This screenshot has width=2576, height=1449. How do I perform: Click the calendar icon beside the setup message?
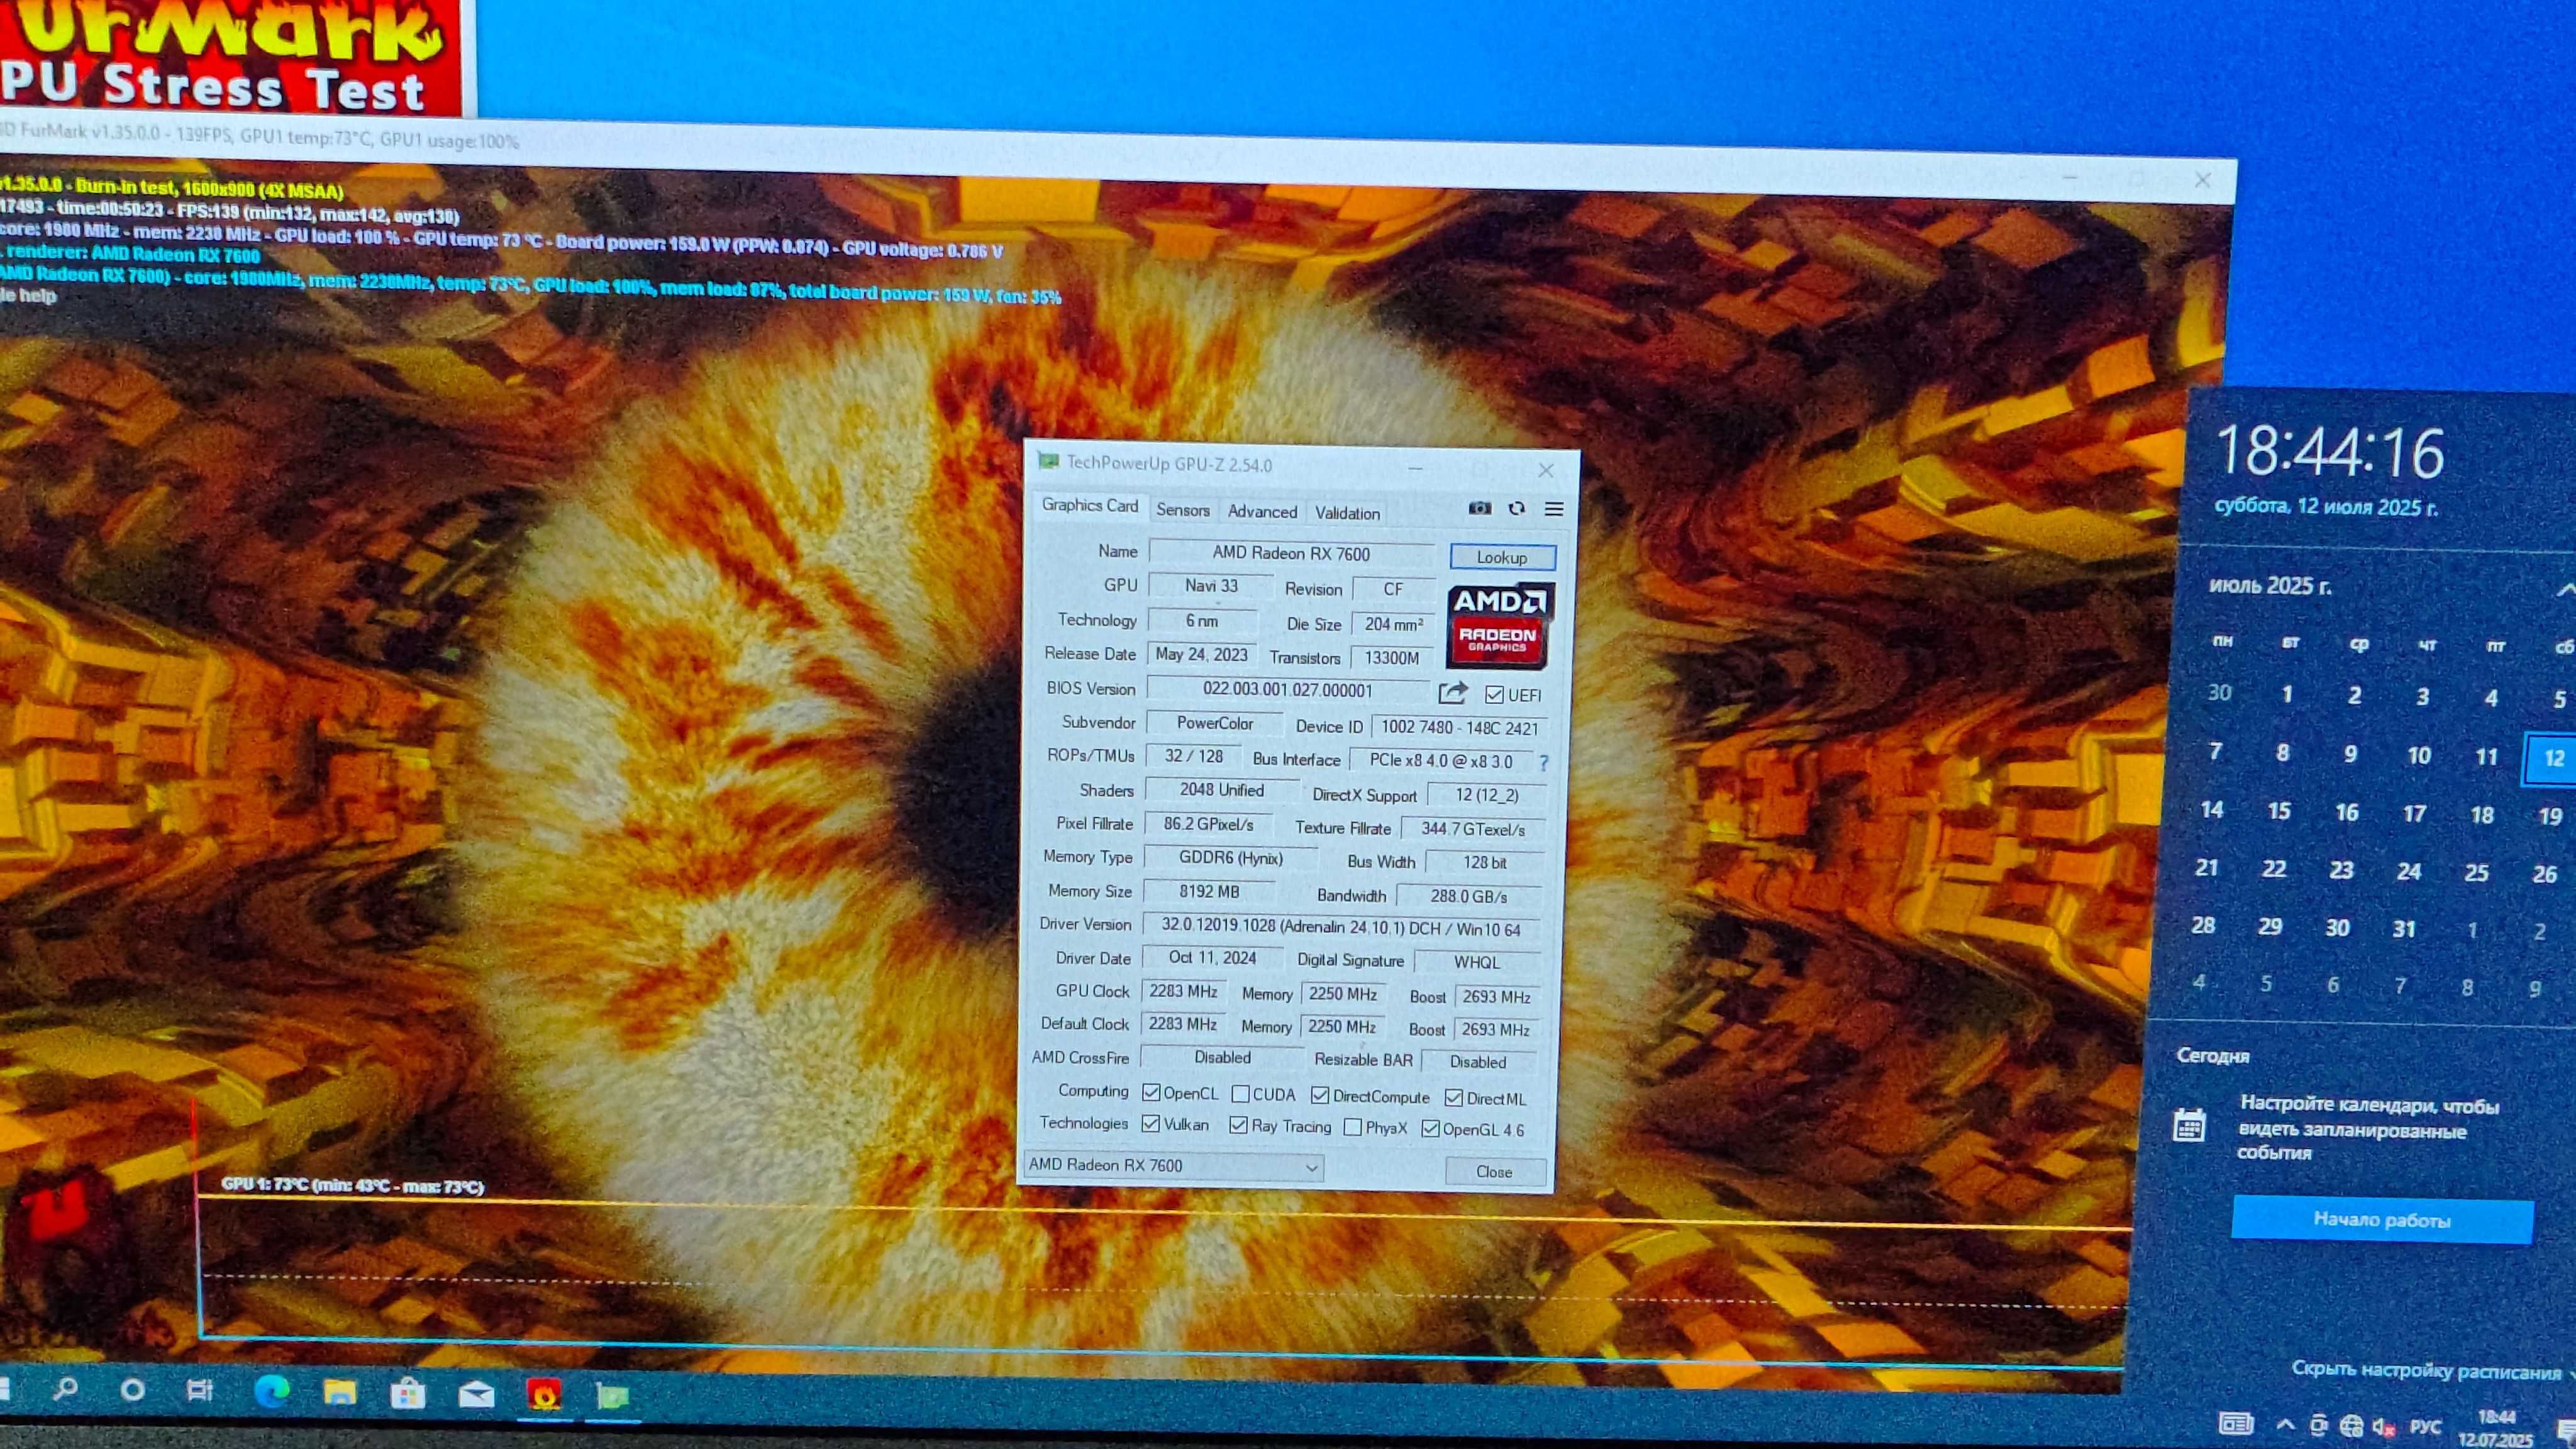(2189, 1125)
